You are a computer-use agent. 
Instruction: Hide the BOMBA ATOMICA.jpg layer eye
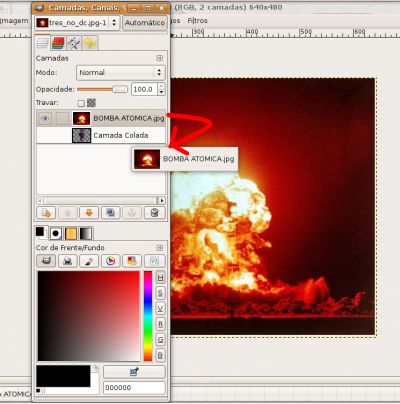click(45, 118)
